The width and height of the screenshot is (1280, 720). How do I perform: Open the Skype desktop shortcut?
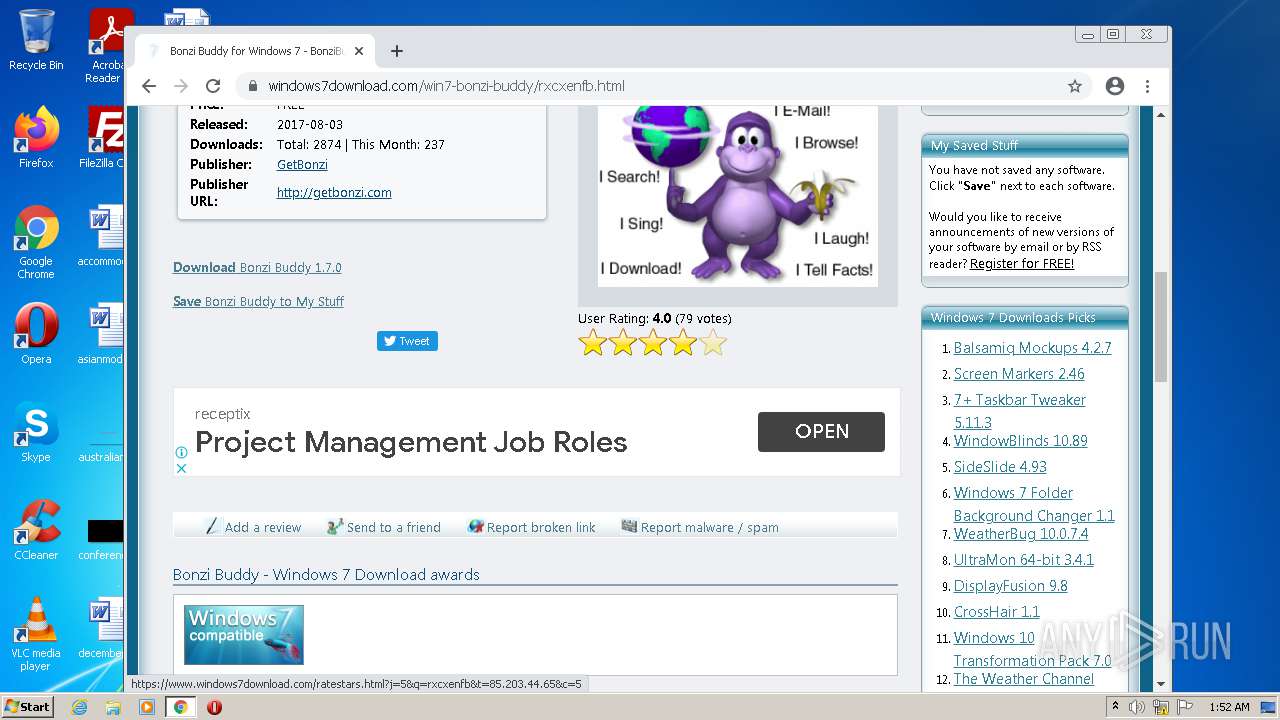point(36,432)
